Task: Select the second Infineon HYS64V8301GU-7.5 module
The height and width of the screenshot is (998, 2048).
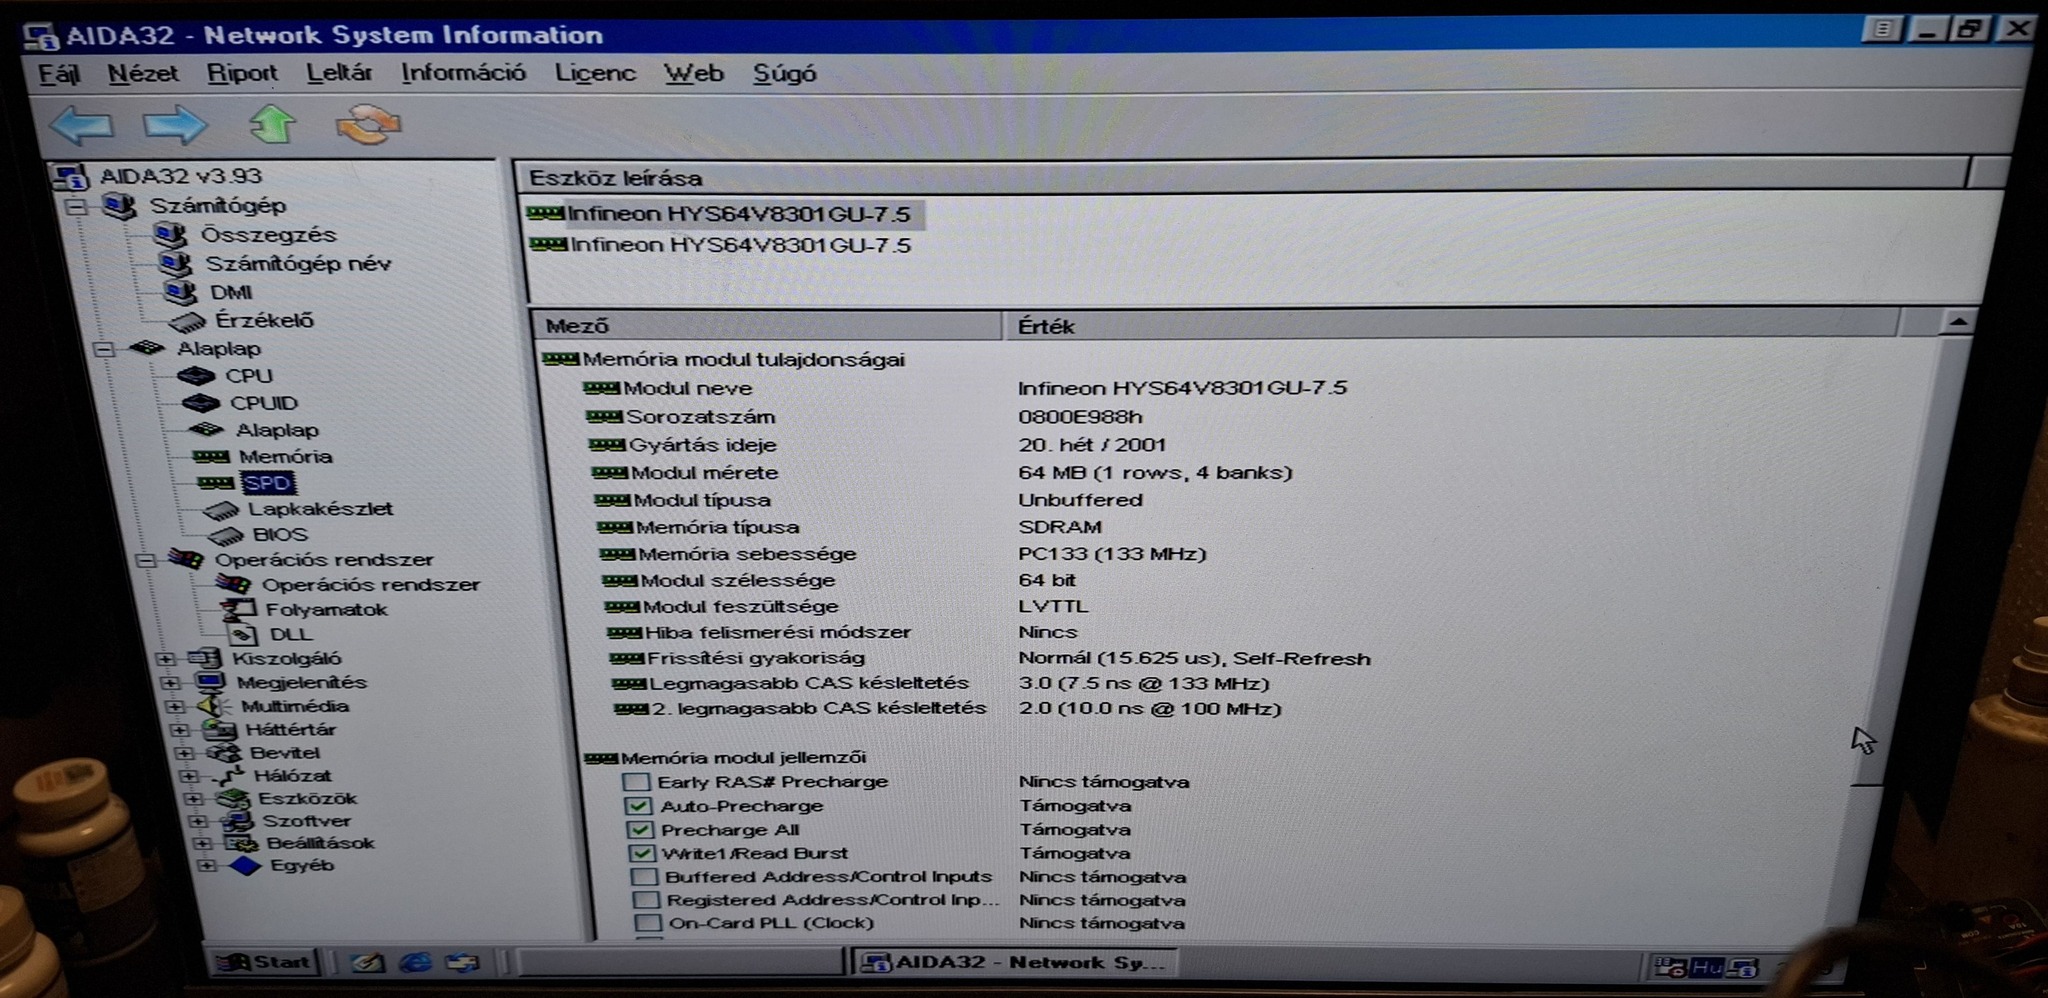Action: tap(741, 245)
